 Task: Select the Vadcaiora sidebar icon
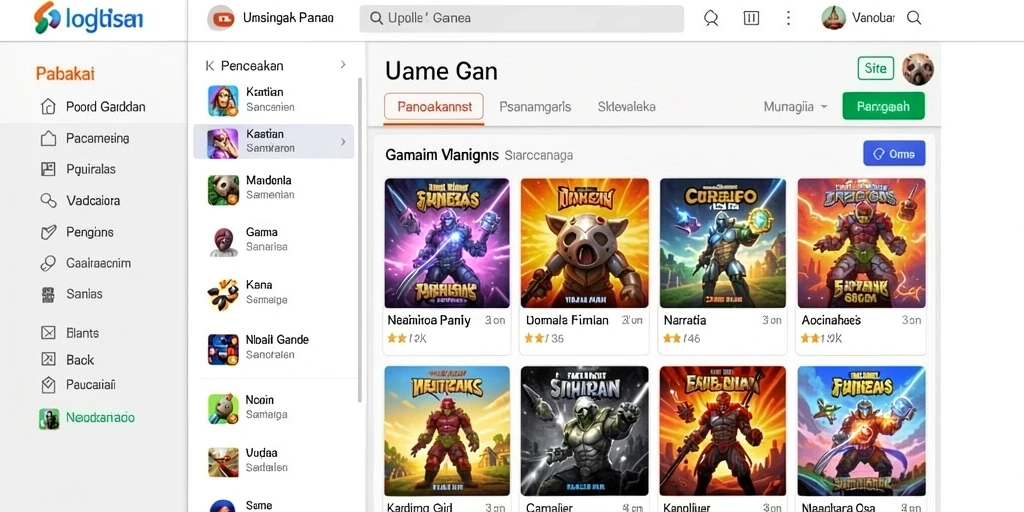point(48,200)
